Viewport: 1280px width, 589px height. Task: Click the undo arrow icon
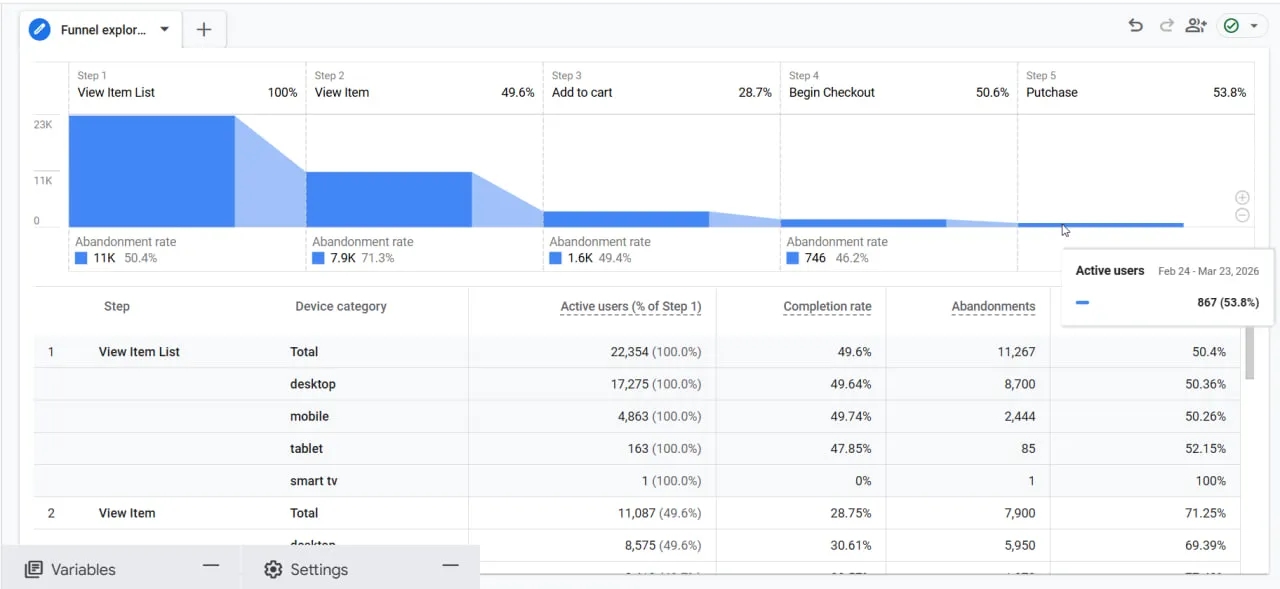coord(1135,26)
